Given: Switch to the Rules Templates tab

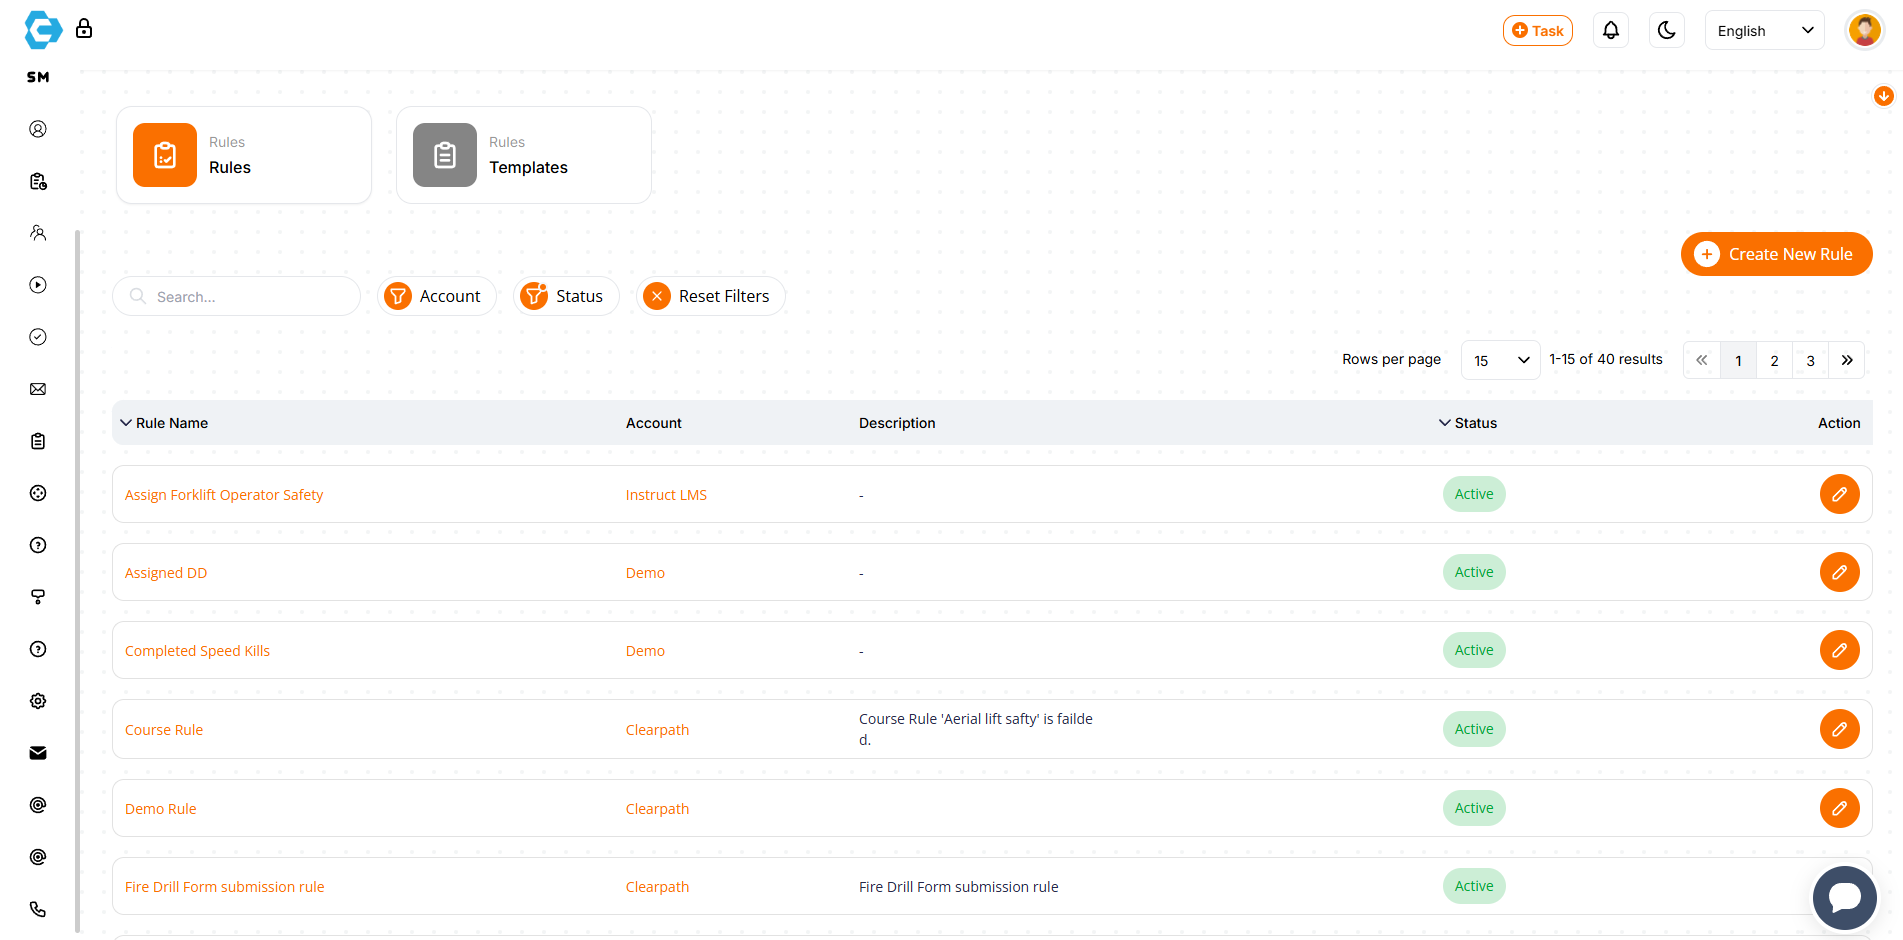Looking at the screenshot, I should (523, 156).
